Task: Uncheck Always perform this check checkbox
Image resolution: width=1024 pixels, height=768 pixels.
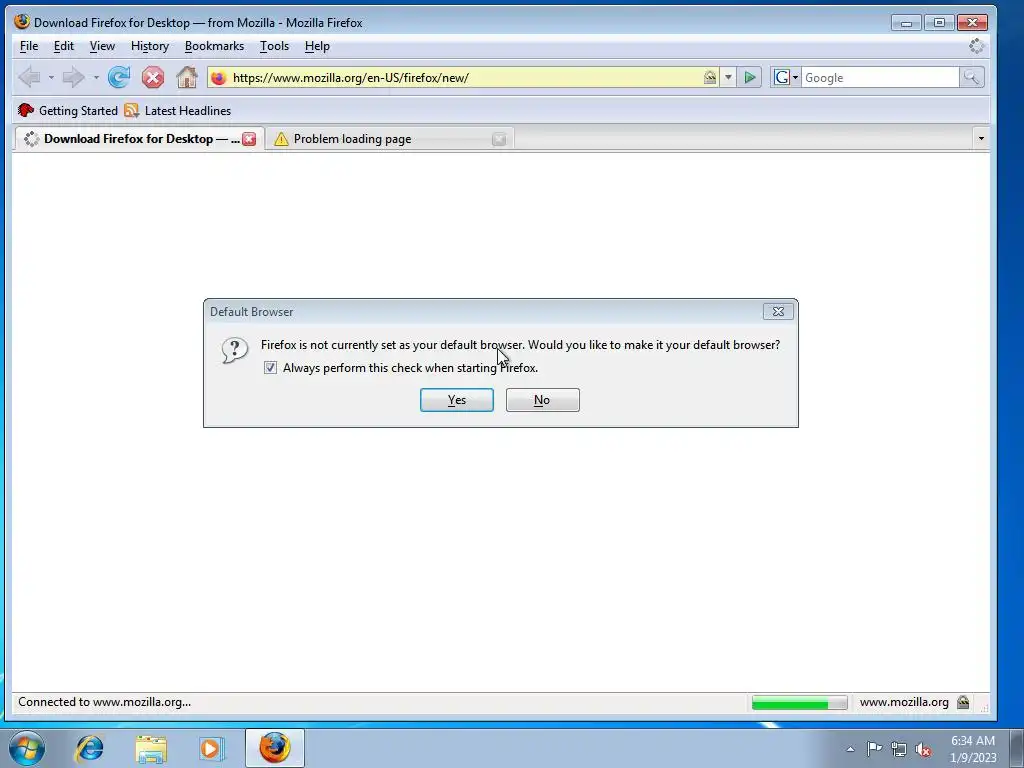Action: point(270,368)
